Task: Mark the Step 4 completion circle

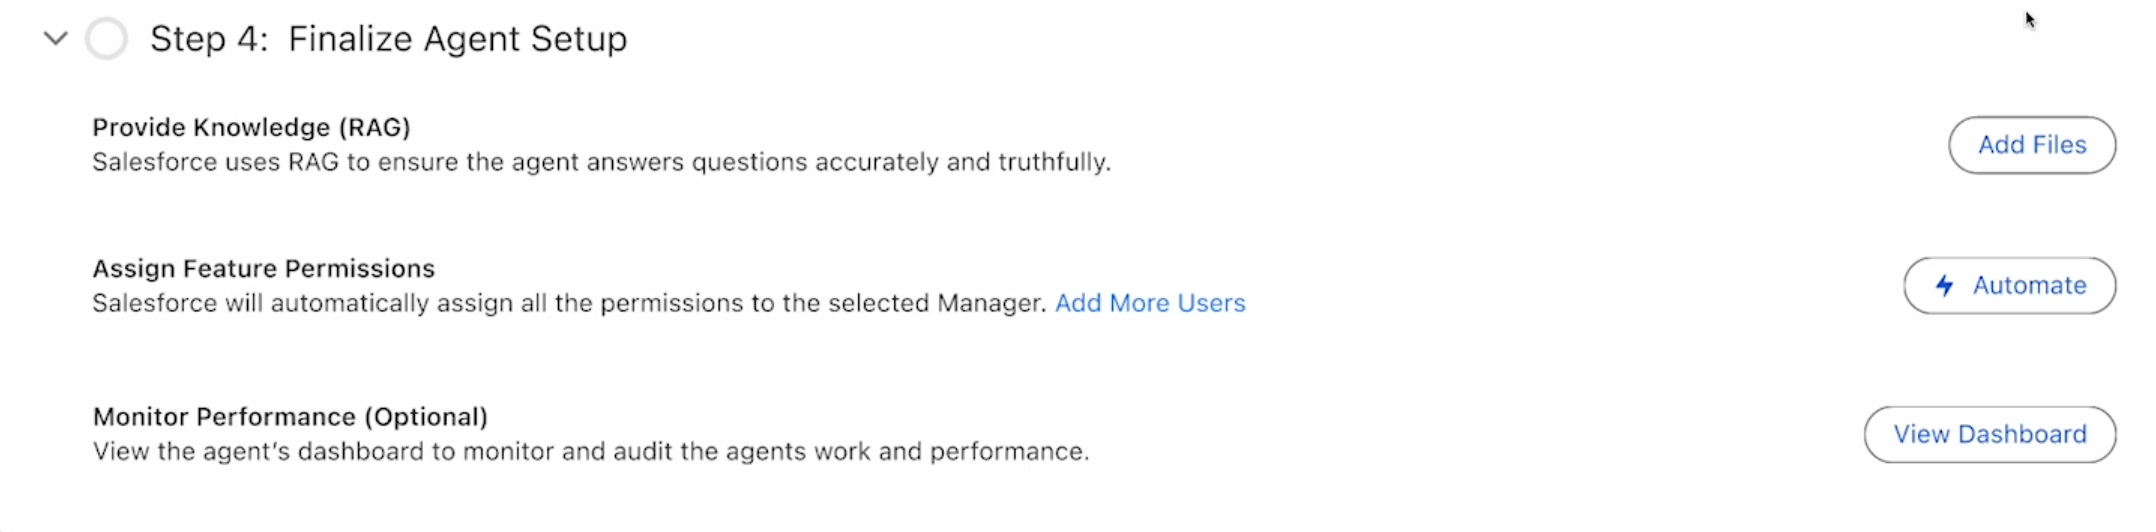Action: coord(106,39)
